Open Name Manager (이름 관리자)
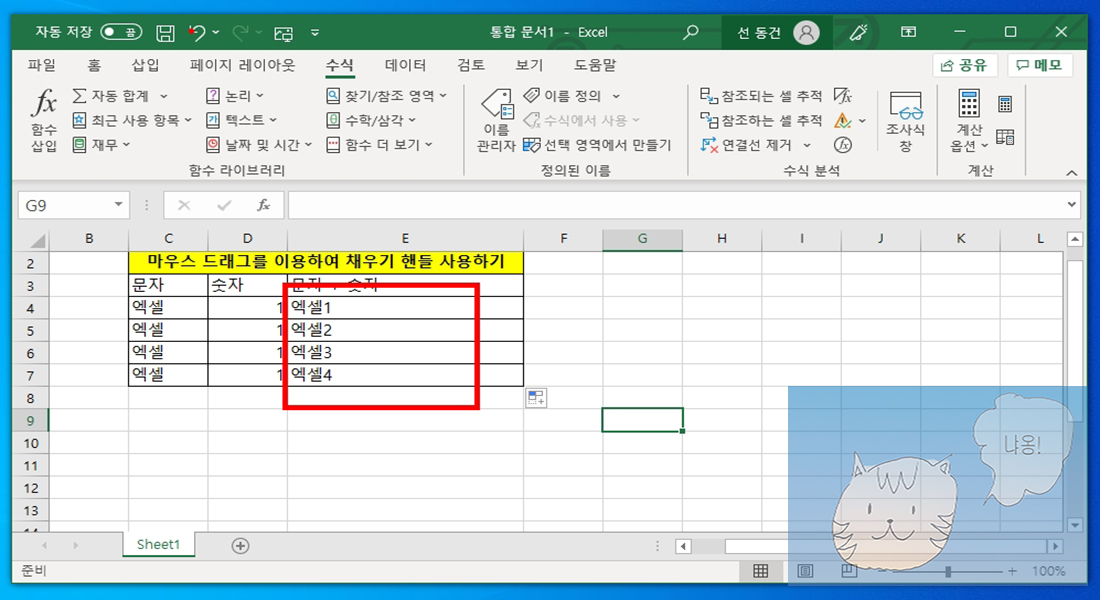Viewport: 1100px width, 600px height. pyautogui.click(x=496, y=120)
